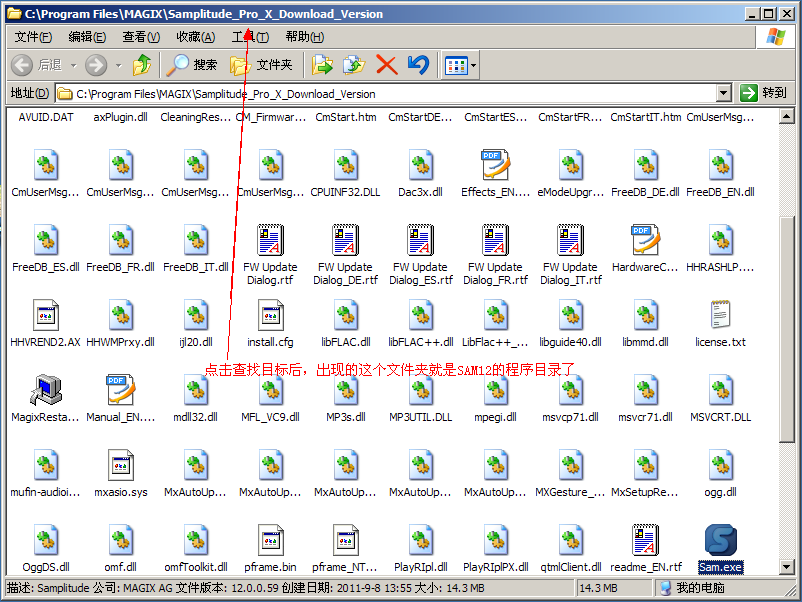Open the Search pane
Image resolution: width=802 pixels, height=602 pixels.
[x=192, y=65]
